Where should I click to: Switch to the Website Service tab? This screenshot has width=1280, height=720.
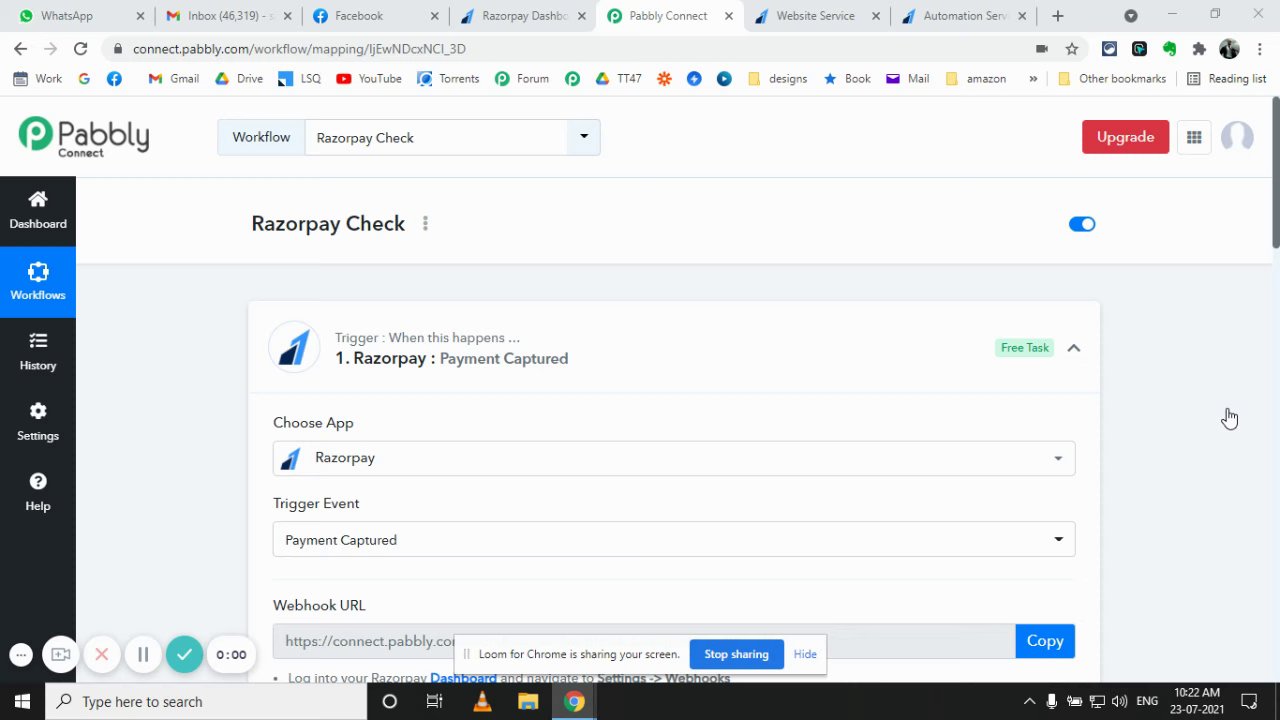[816, 16]
